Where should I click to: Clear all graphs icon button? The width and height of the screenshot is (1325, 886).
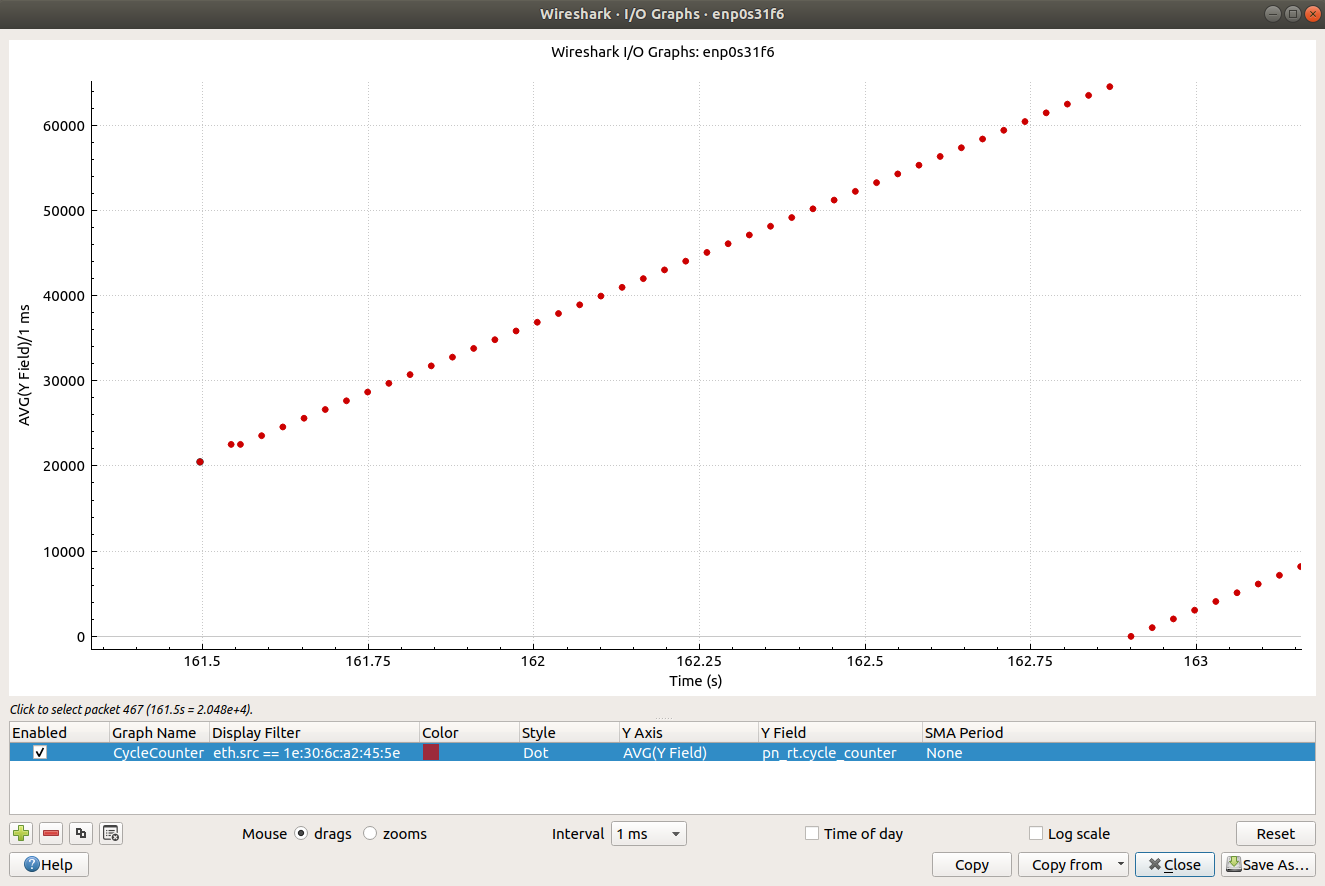click(111, 833)
